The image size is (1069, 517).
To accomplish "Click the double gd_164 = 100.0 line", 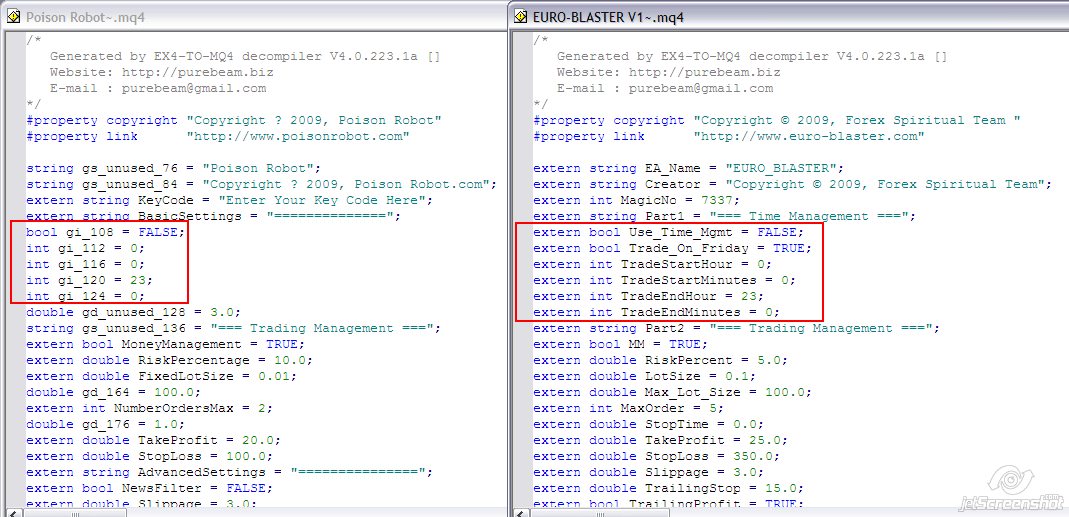I will pyautogui.click(x=114, y=392).
